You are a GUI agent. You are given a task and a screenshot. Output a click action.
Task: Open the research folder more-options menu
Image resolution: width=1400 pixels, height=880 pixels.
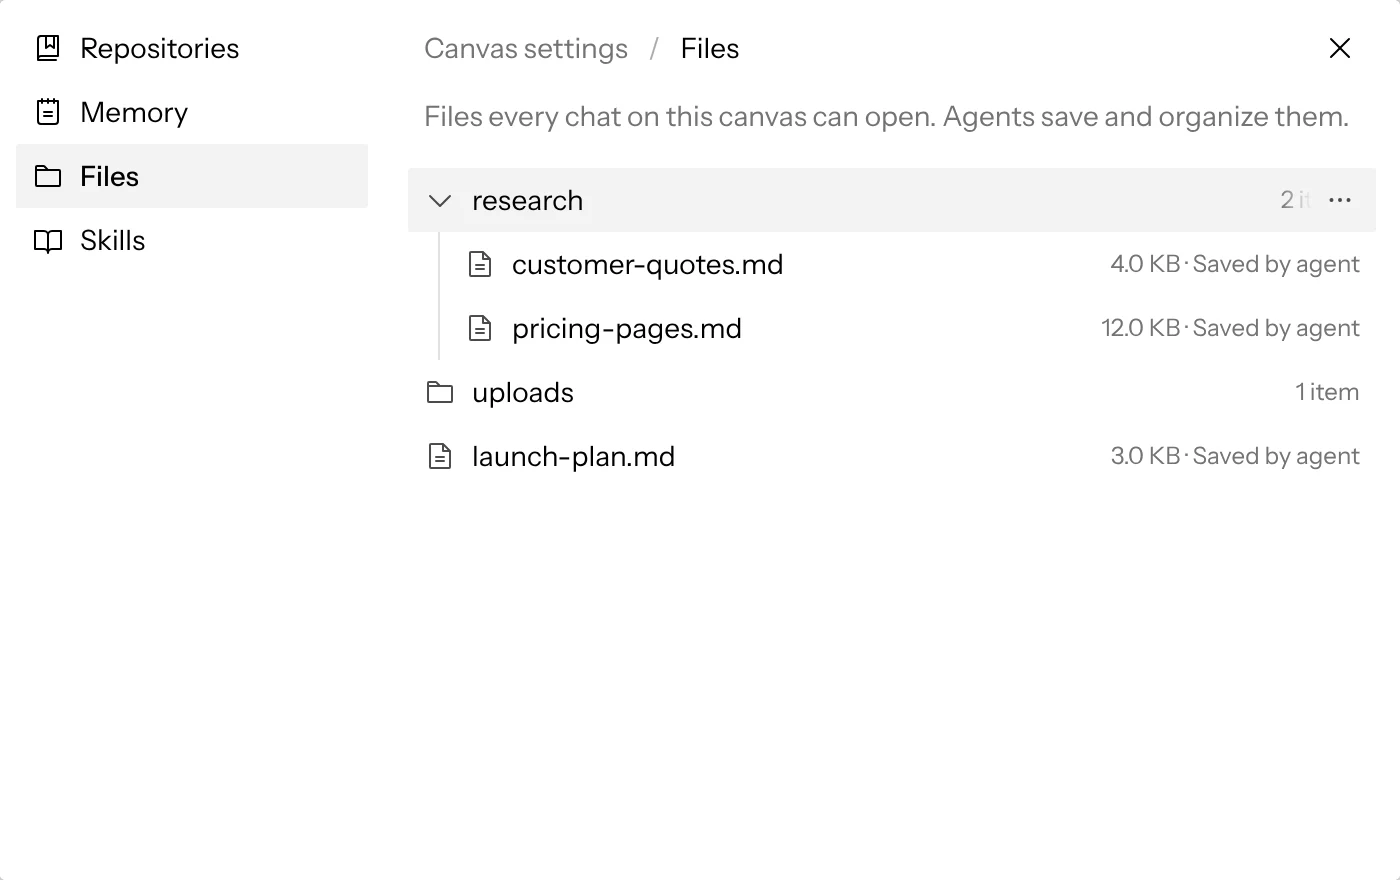tap(1340, 200)
